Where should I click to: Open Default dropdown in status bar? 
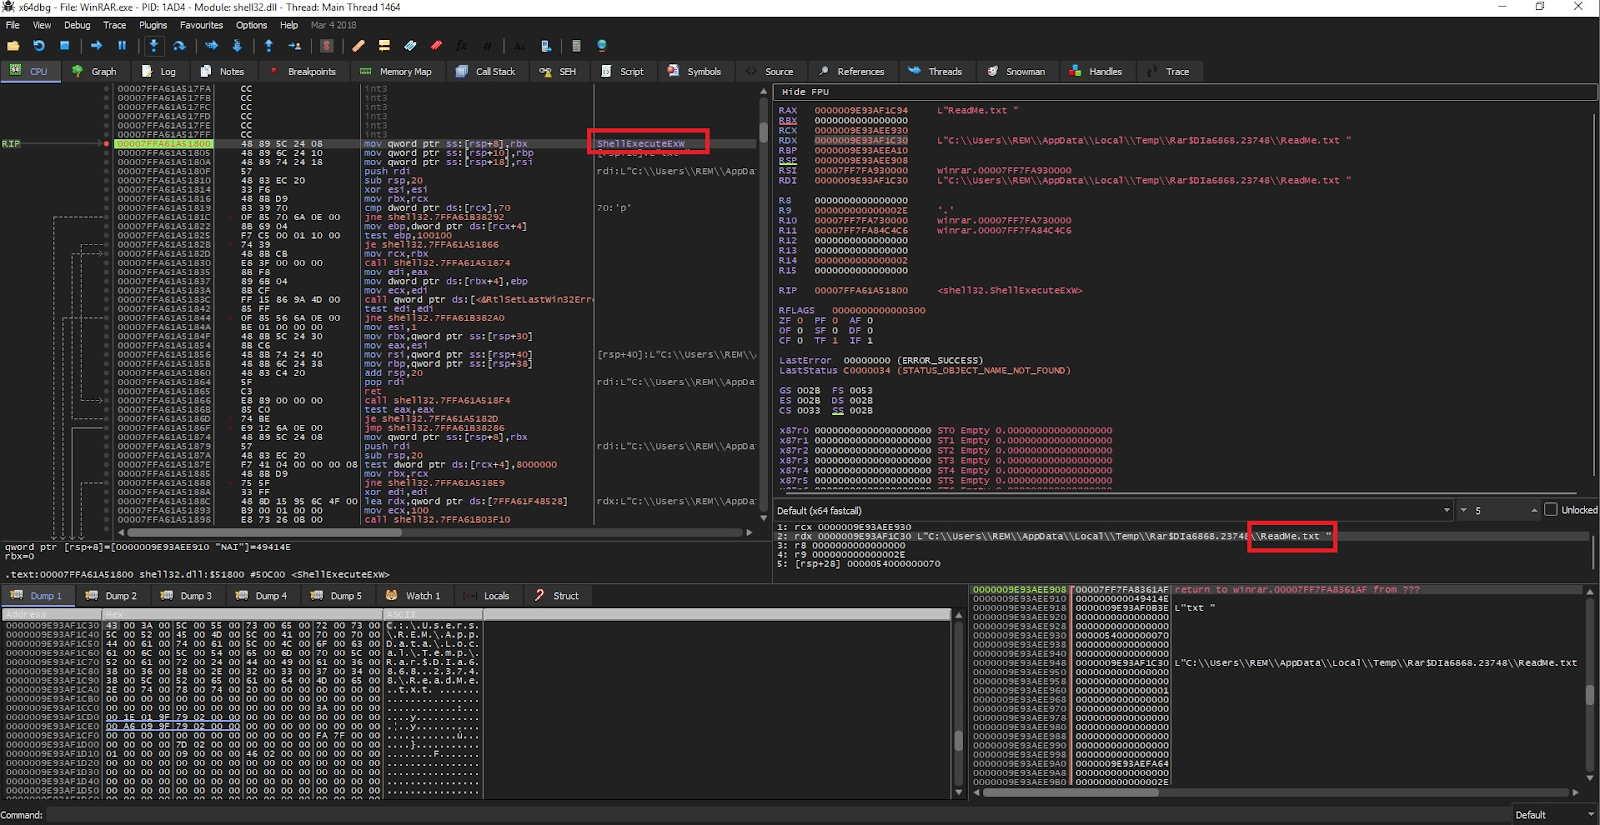[x=1553, y=815]
